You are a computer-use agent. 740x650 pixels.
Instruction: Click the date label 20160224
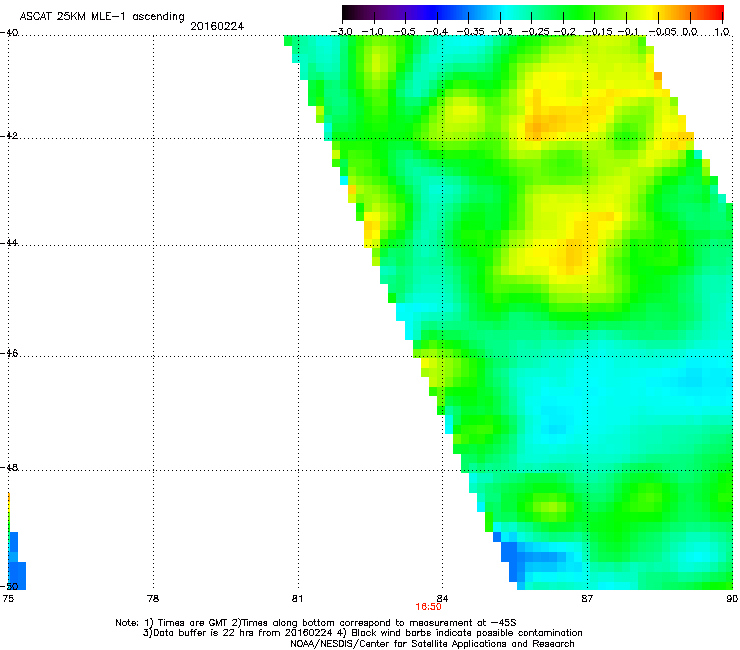217,26
